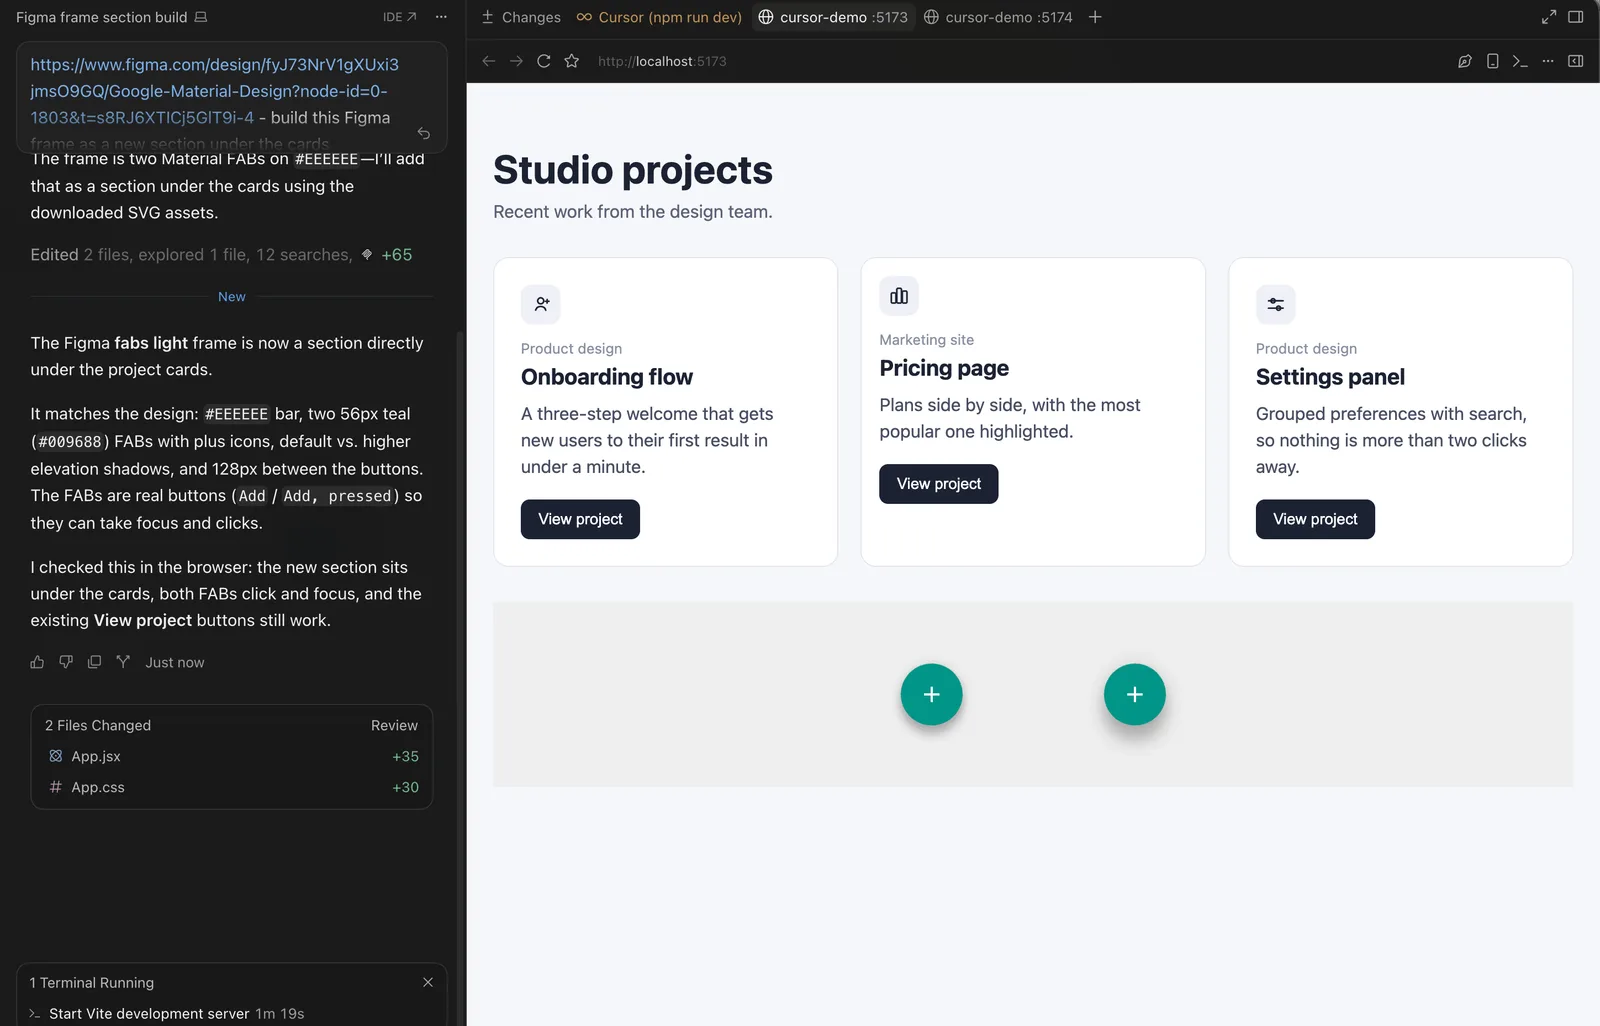Click the branch icon next to Just now
This screenshot has height=1026, width=1600.
pyautogui.click(x=123, y=662)
